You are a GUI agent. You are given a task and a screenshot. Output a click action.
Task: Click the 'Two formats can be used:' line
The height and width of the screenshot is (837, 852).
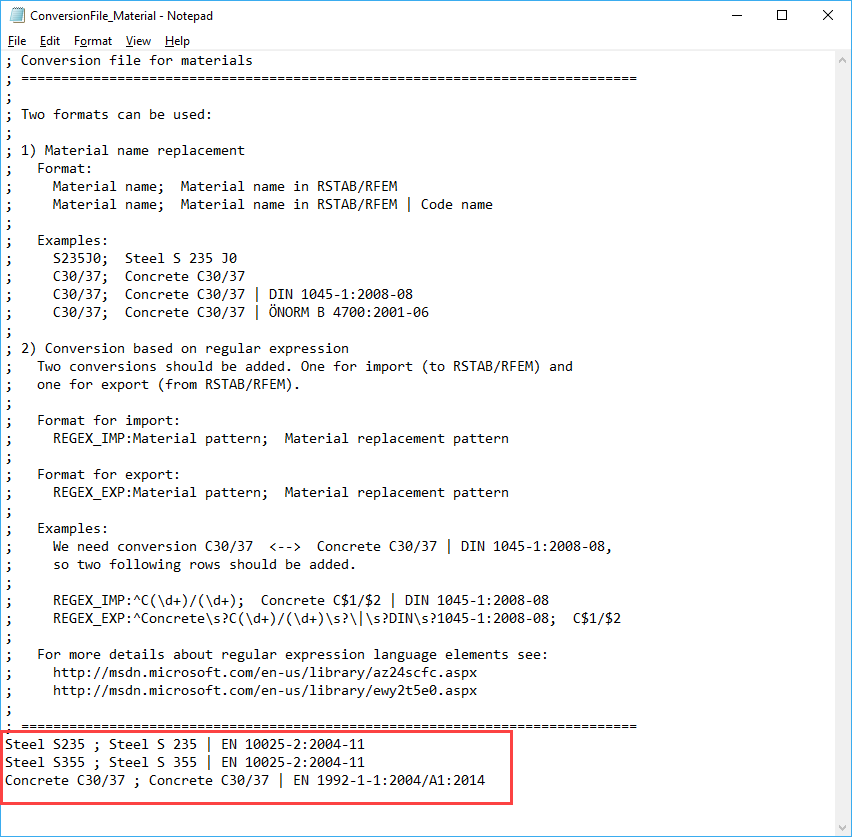click(x=116, y=115)
